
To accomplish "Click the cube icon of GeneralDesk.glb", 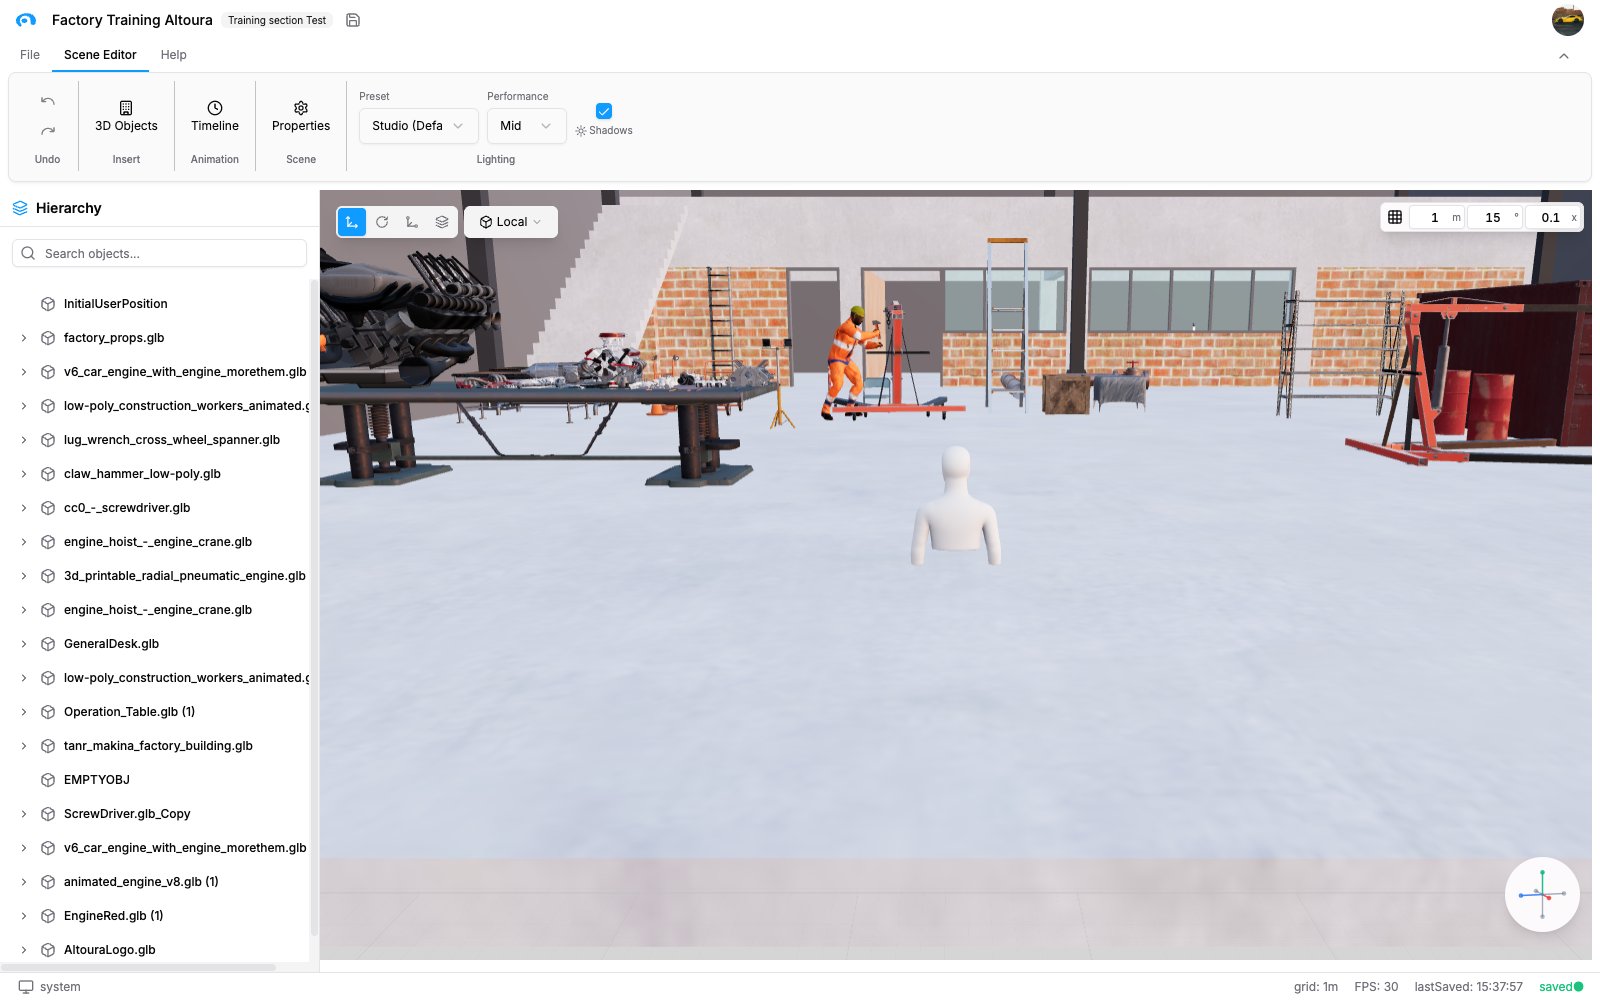I will click(x=48, y=644).
